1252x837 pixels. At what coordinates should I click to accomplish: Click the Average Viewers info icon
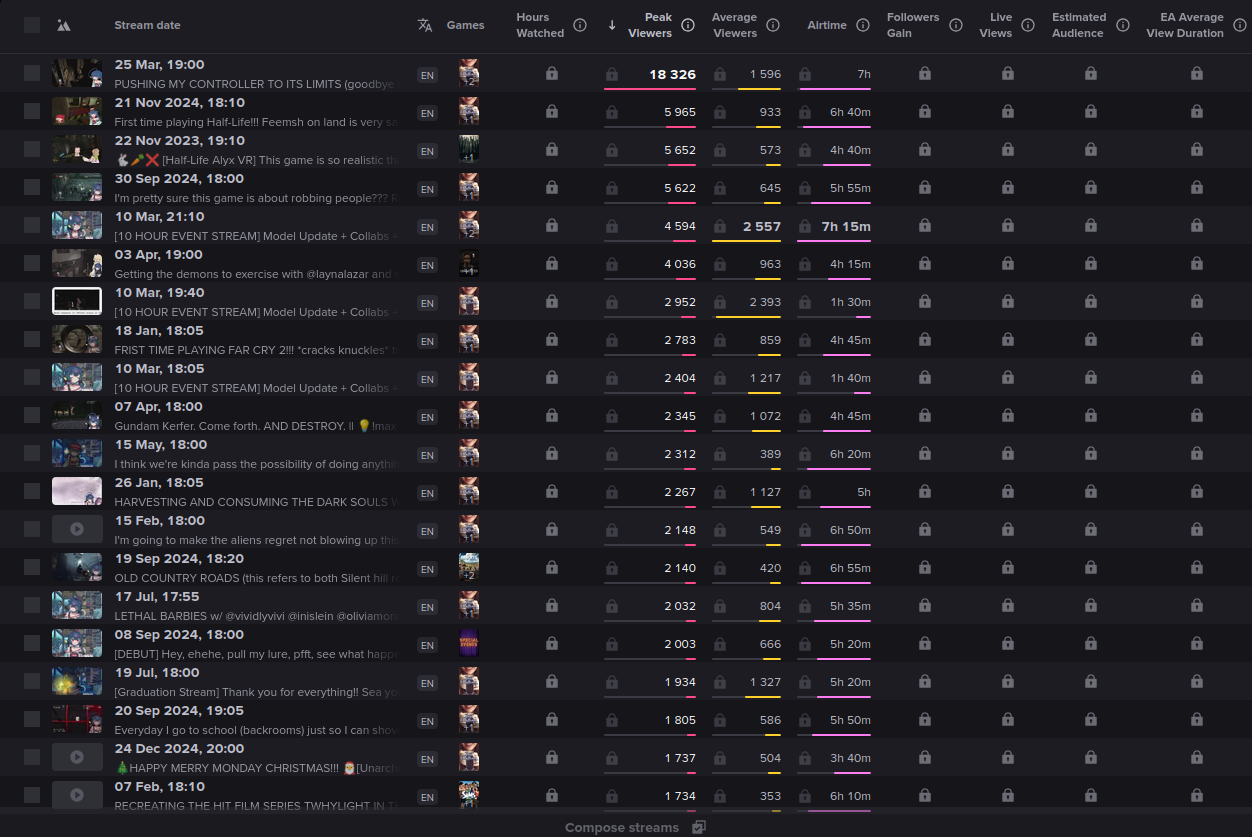[773, 25]
